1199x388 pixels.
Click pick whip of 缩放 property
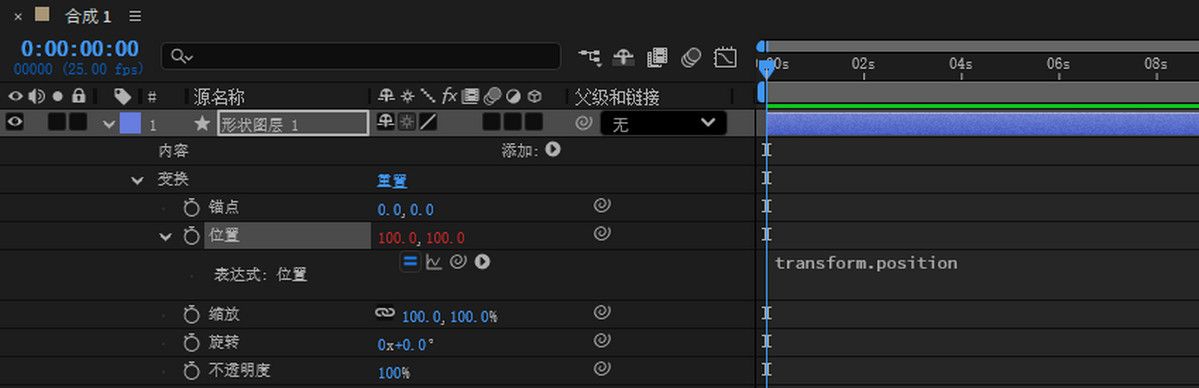click(x=602, y=312)
